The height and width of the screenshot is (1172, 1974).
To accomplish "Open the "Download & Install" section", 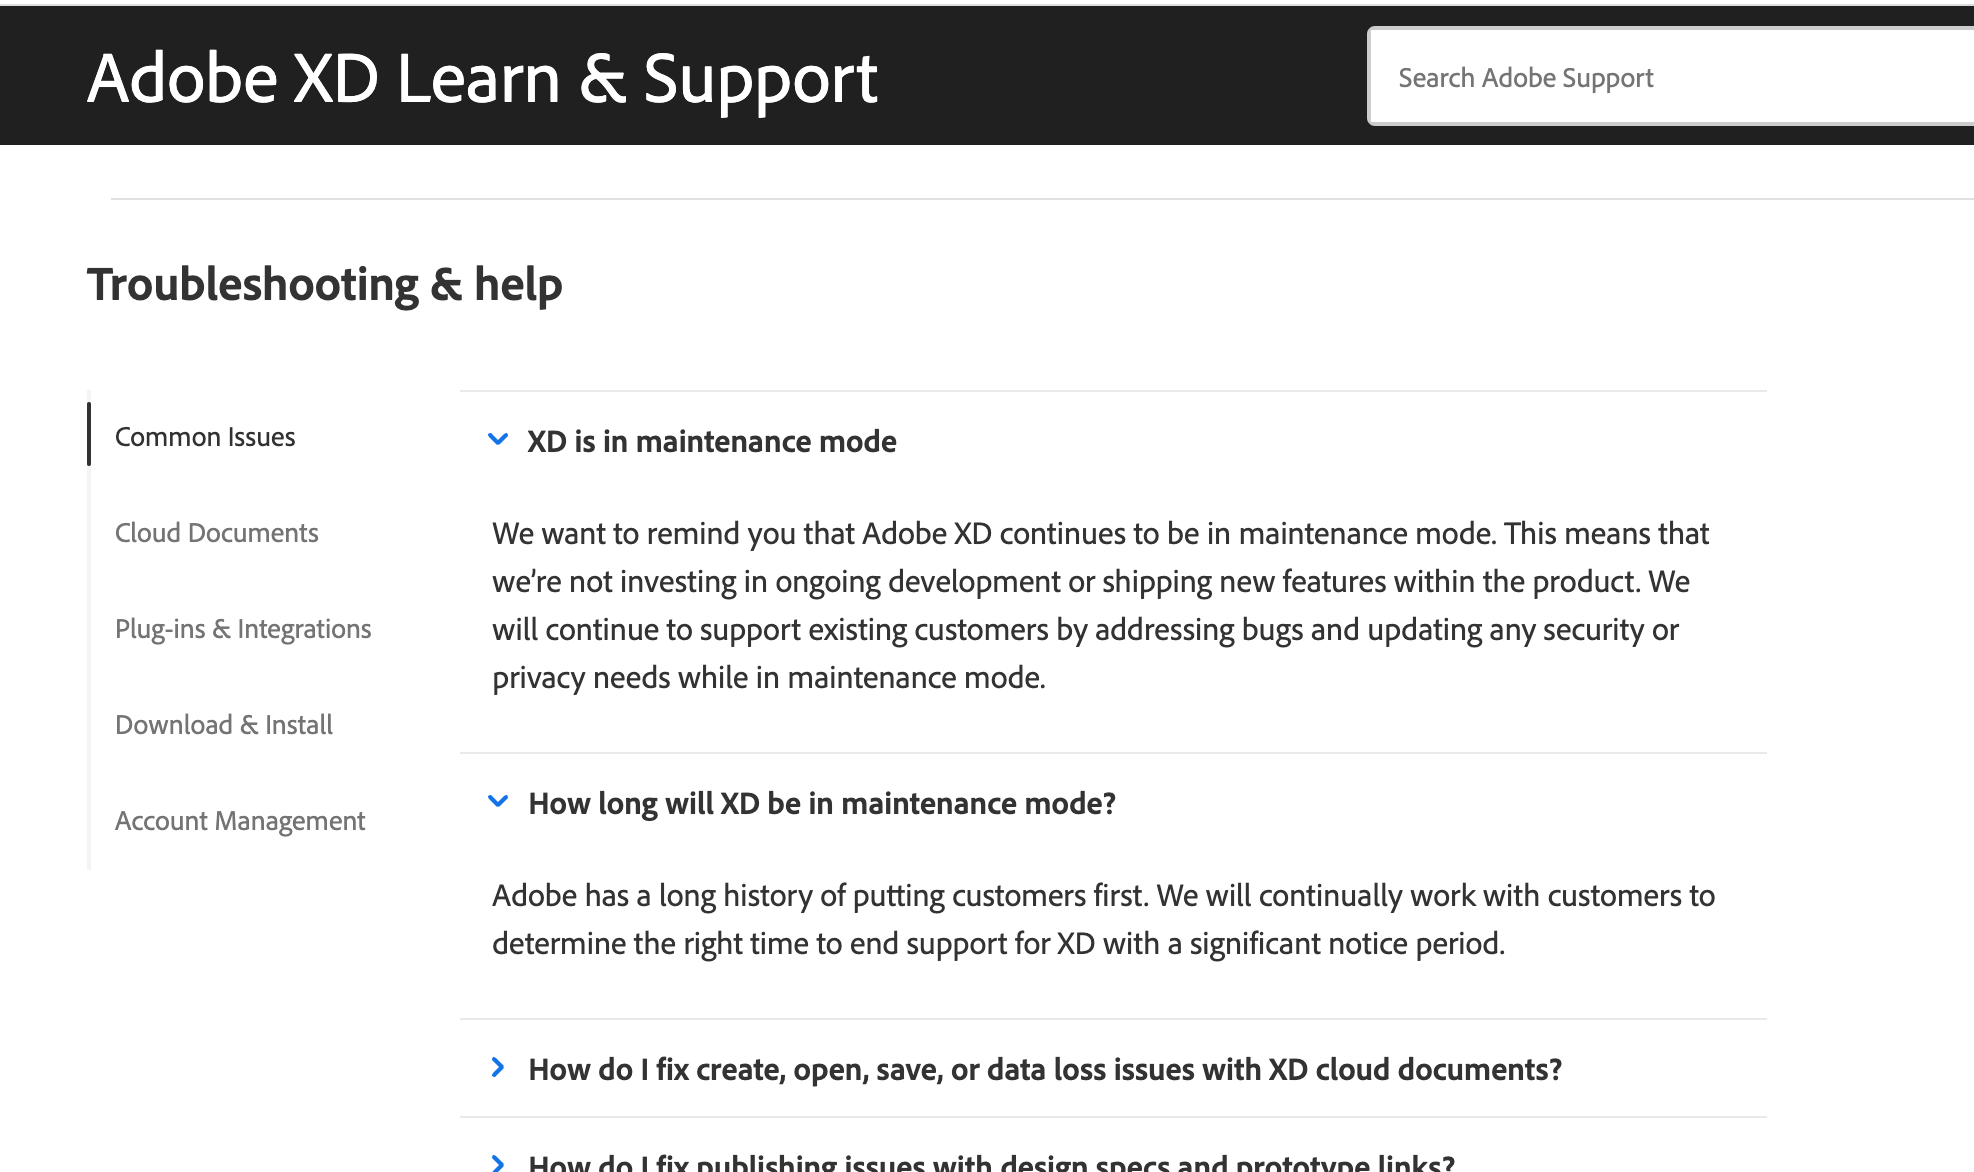I will coord(224,724).
